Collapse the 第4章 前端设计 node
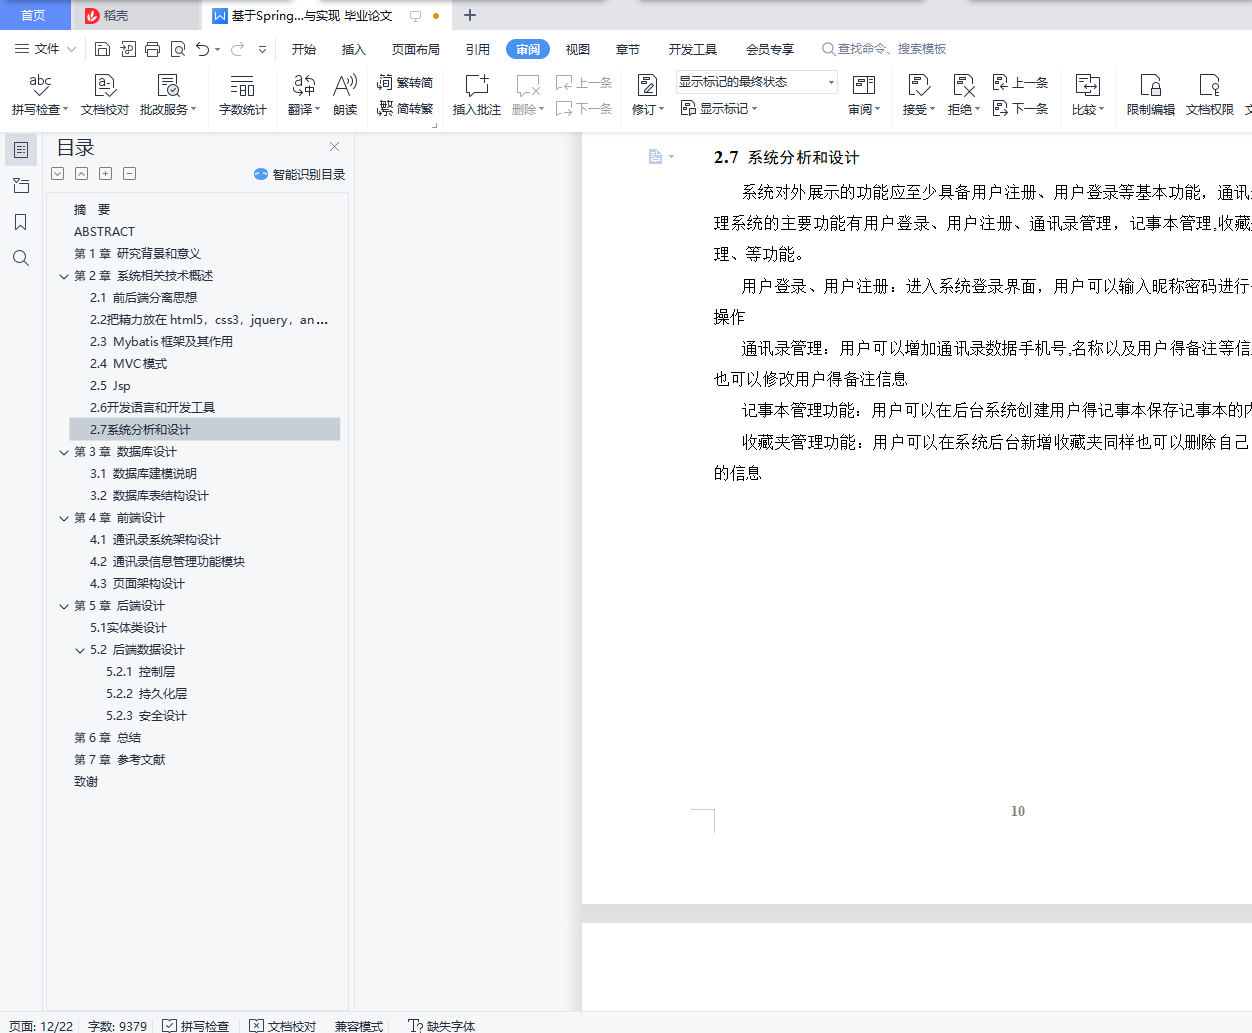Viewport: 1252px width, 1033px height. coord(64,518)
